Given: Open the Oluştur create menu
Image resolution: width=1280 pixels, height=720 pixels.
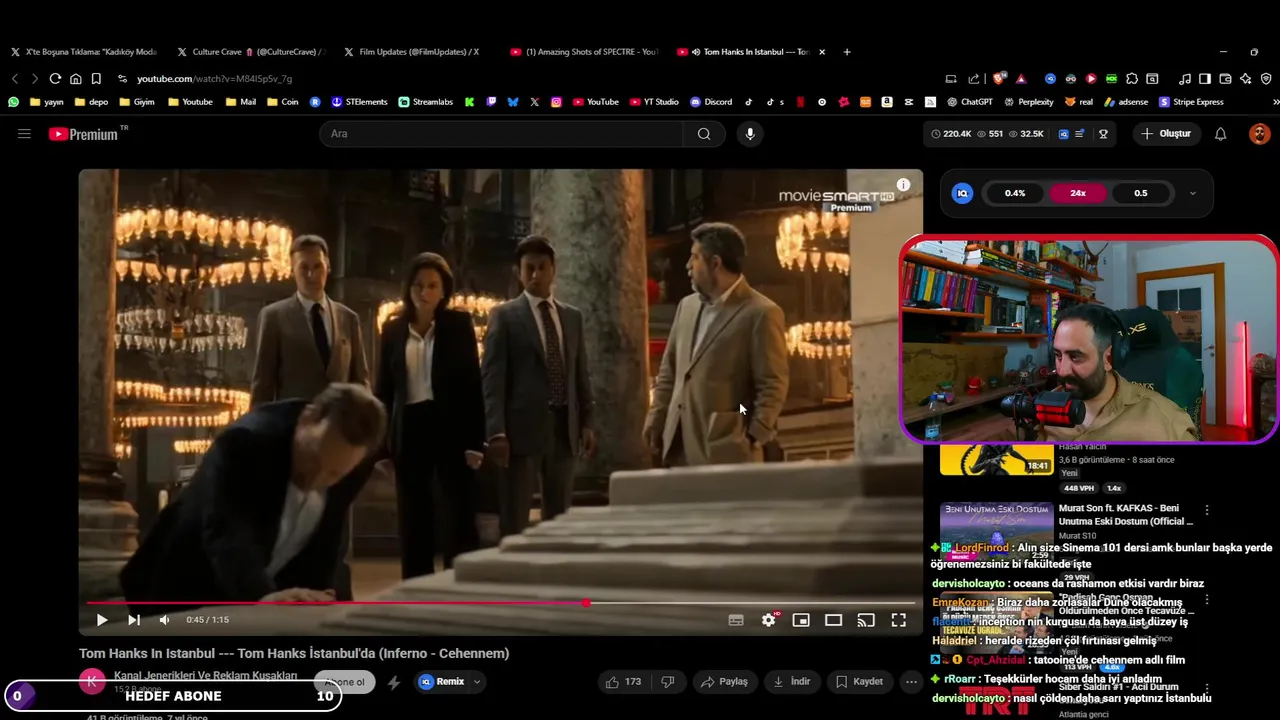Looking at the screenshot, I should pyautogui.click(x=1167, y=133).
